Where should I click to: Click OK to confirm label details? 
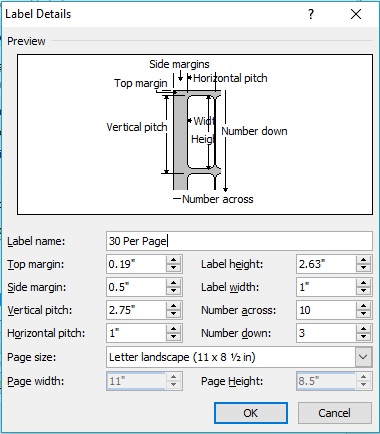click(x=251, y=413)
